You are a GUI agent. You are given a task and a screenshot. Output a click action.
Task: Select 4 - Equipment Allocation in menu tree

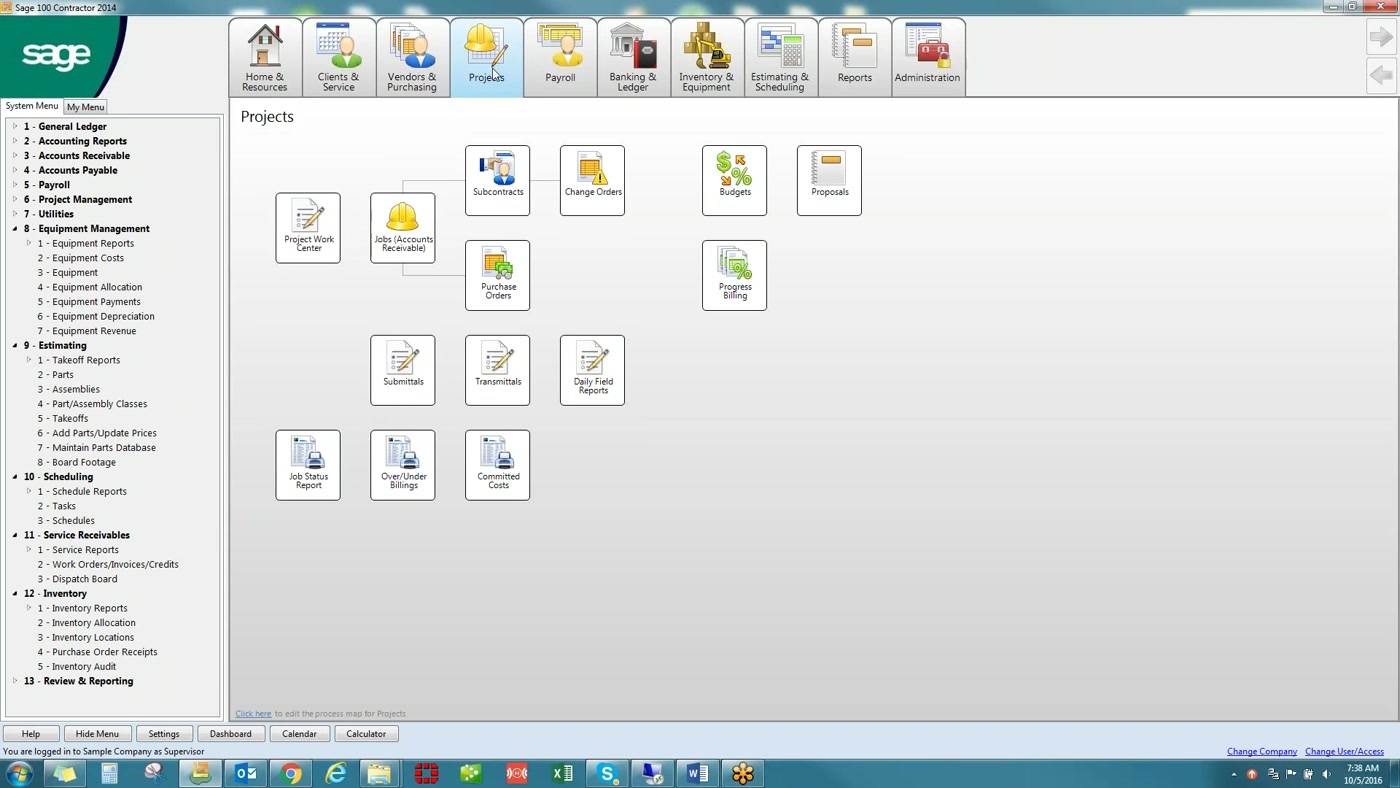point(90,287)
